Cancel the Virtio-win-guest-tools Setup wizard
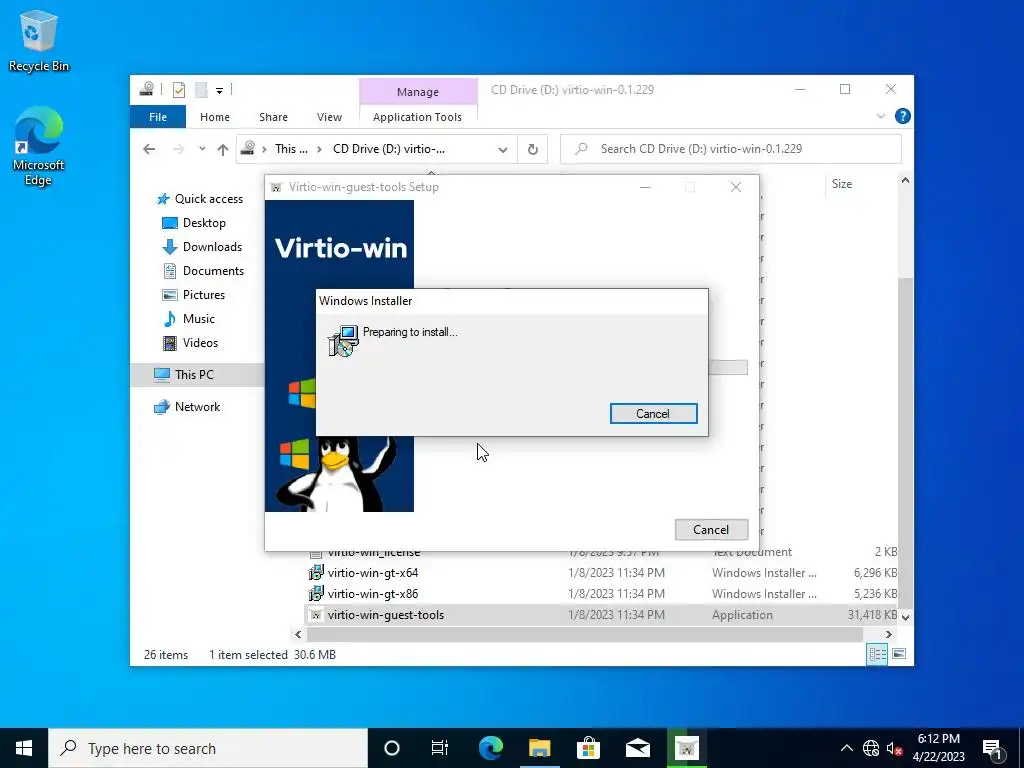 pos(711,530)
